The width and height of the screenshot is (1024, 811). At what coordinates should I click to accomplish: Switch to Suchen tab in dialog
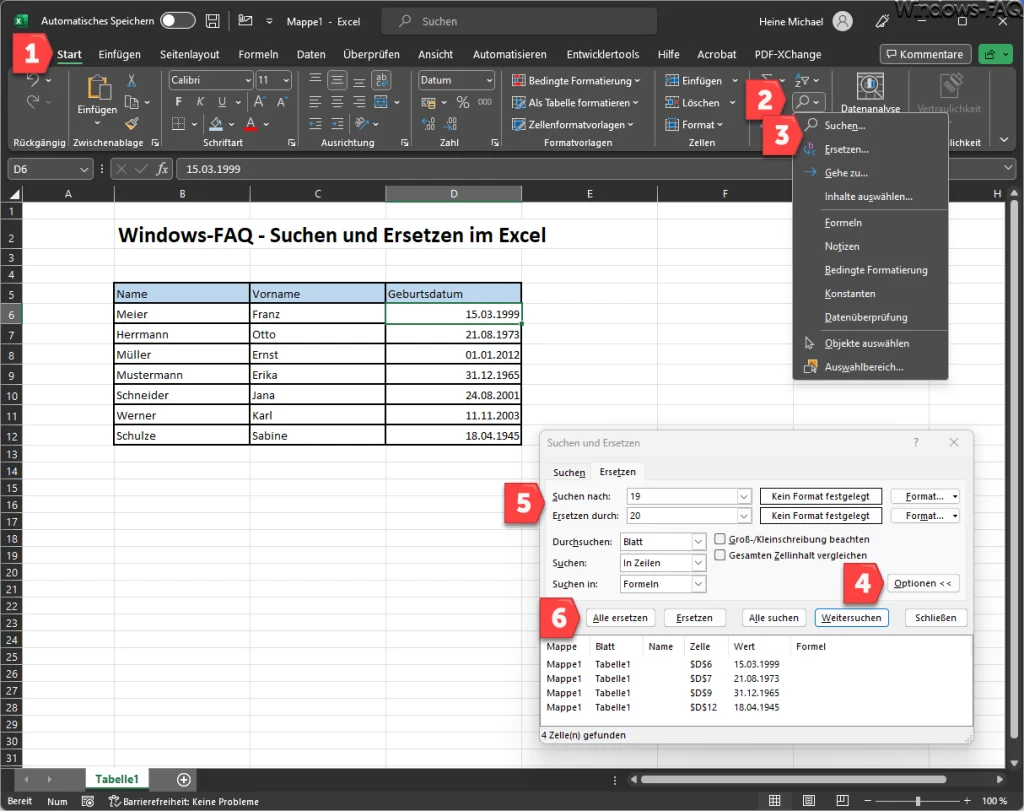pyautogui.click(x=569, y=472)
